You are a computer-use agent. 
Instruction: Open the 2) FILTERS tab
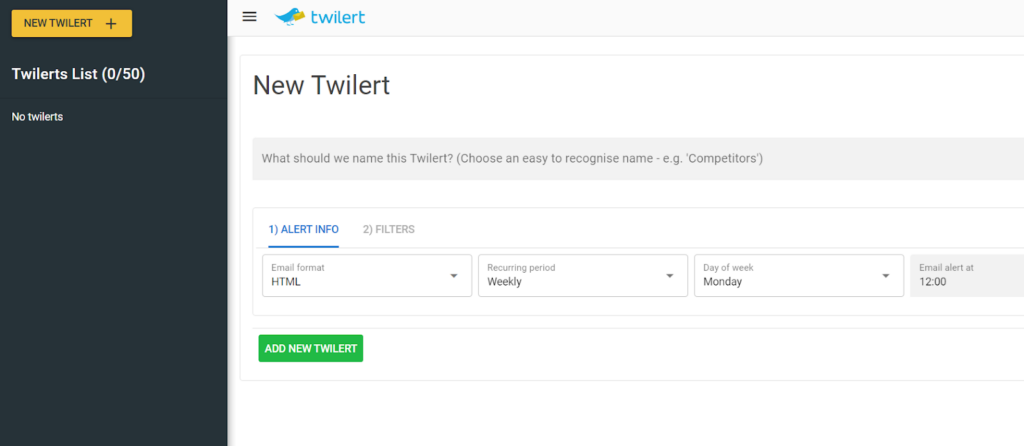pyautogui.click(x=388, y=229)
